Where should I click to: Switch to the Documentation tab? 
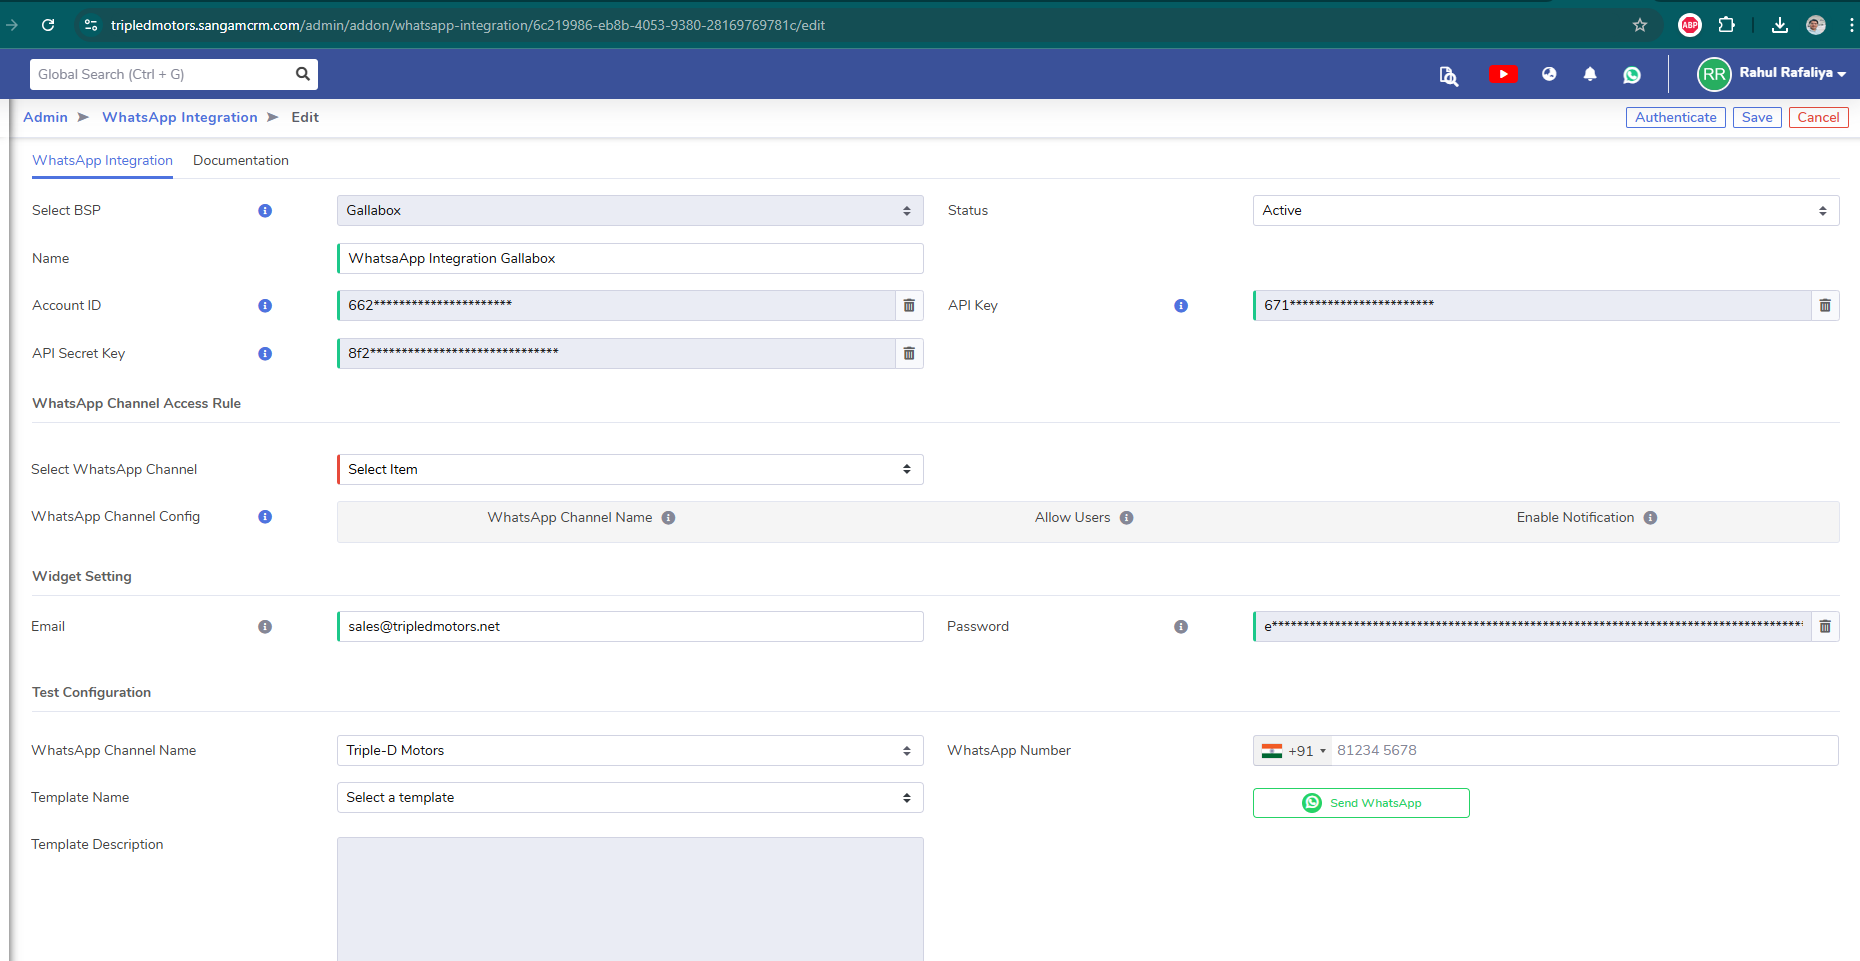click(x=241, y=161)
